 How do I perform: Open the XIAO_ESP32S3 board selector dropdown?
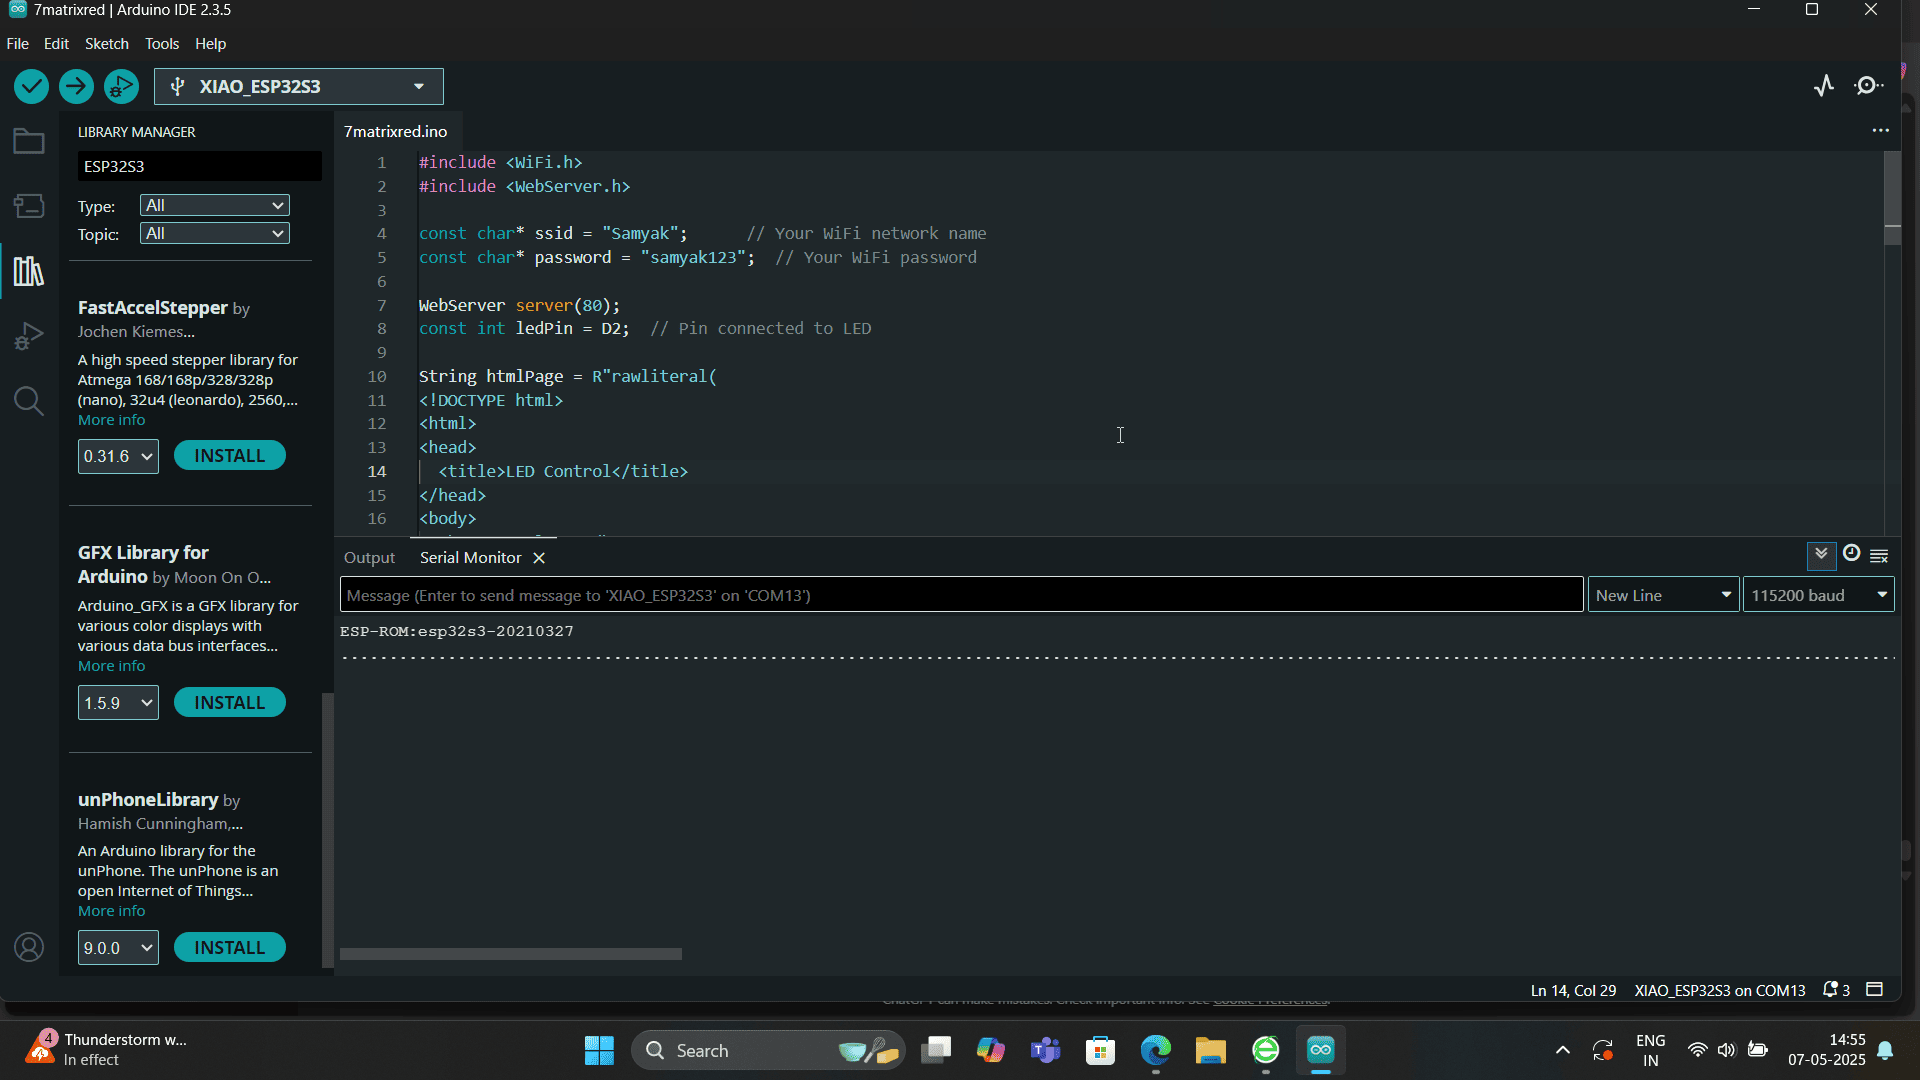[x=299, y=87]
